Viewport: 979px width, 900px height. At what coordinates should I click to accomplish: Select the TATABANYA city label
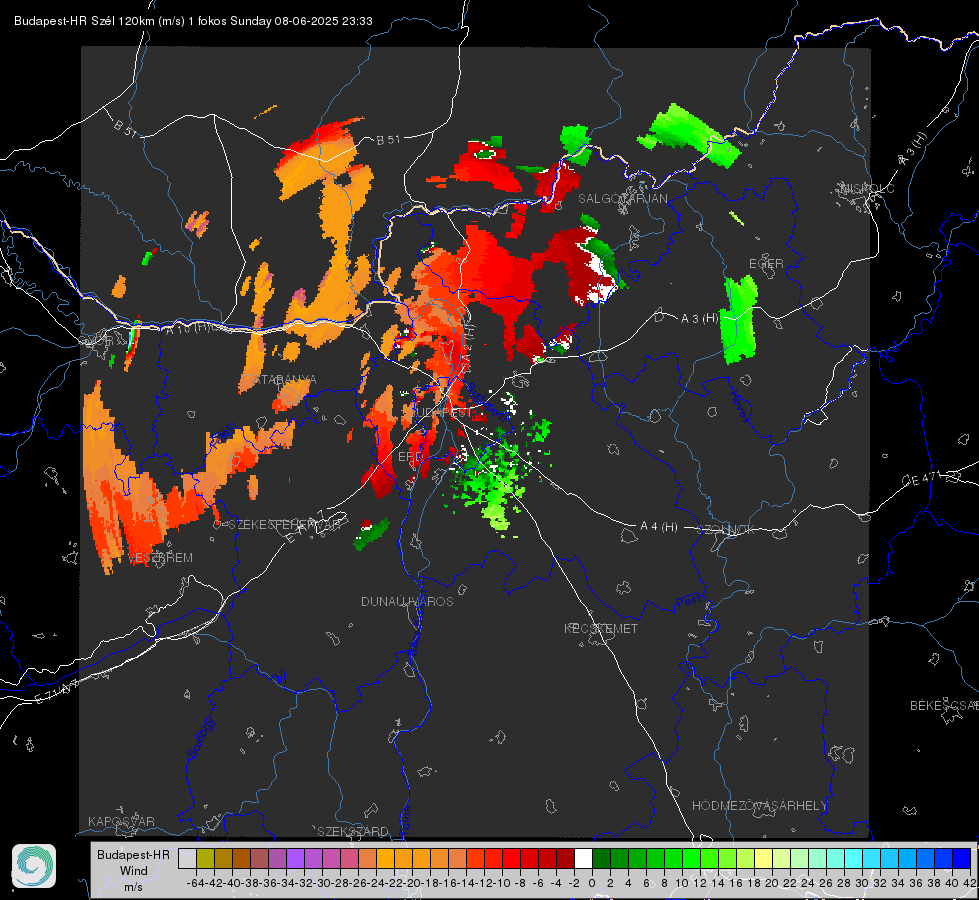pyautogui.click(x=282, y=379)
